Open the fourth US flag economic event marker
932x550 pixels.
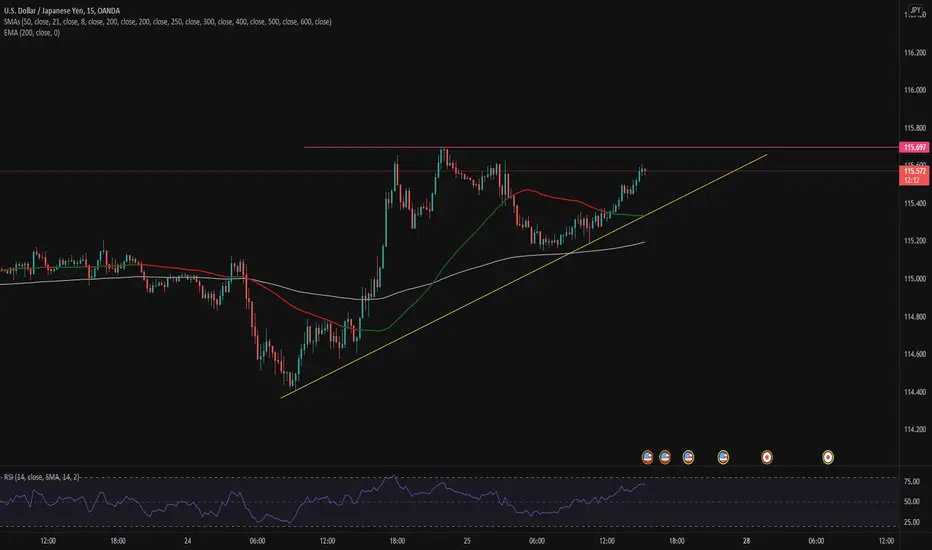tap(723, 457)
